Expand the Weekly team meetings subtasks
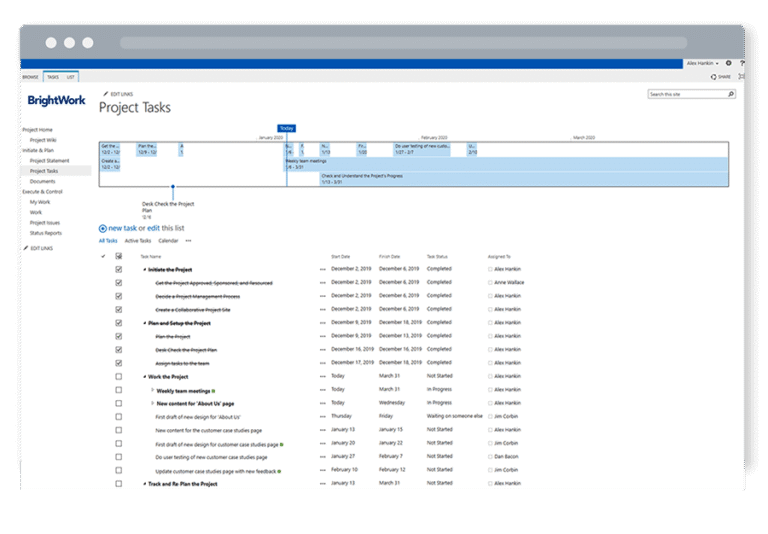The image size is (768, 534). pos(152,390)
